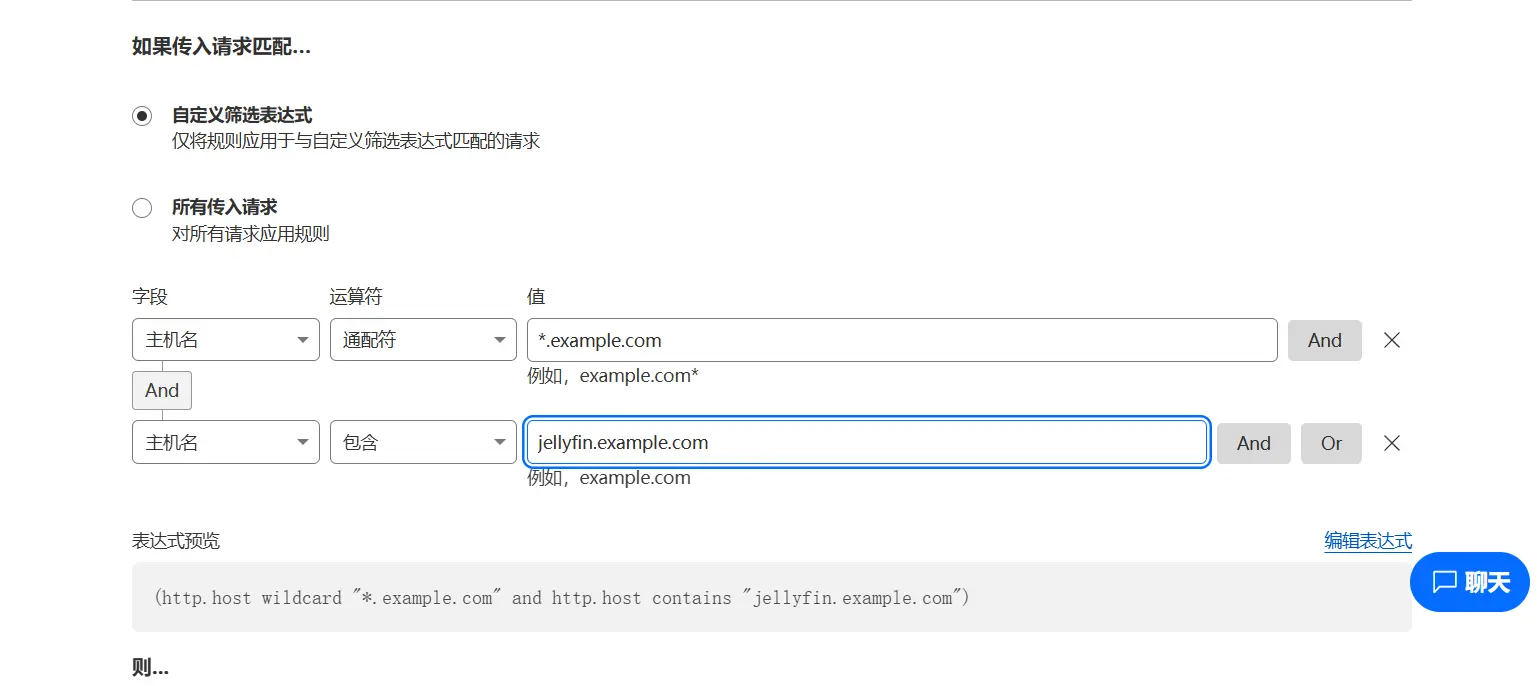This screenshot has width=1539, height=686.
Task: Click the speech bubble icon in 聊天
Action: coord(1444,582)
